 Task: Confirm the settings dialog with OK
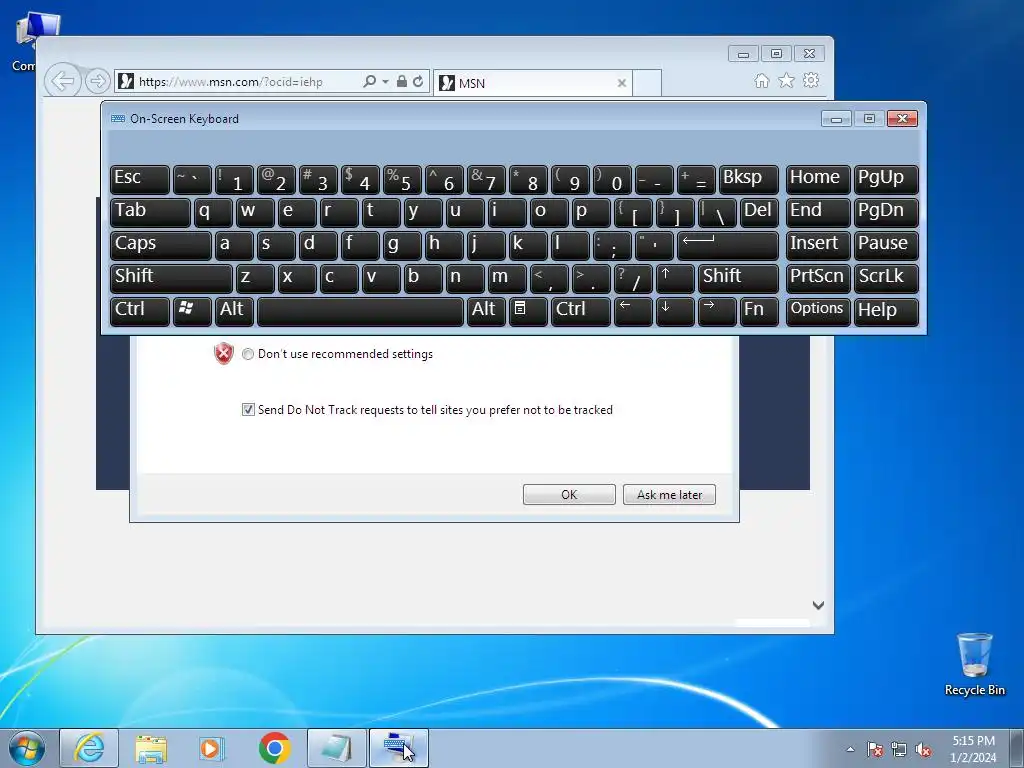569,494
